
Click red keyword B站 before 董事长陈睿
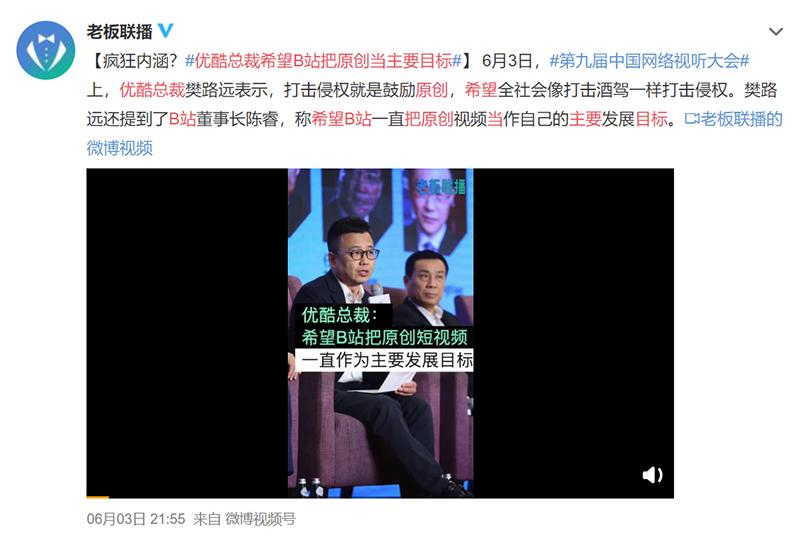click(x=182, y=119)
